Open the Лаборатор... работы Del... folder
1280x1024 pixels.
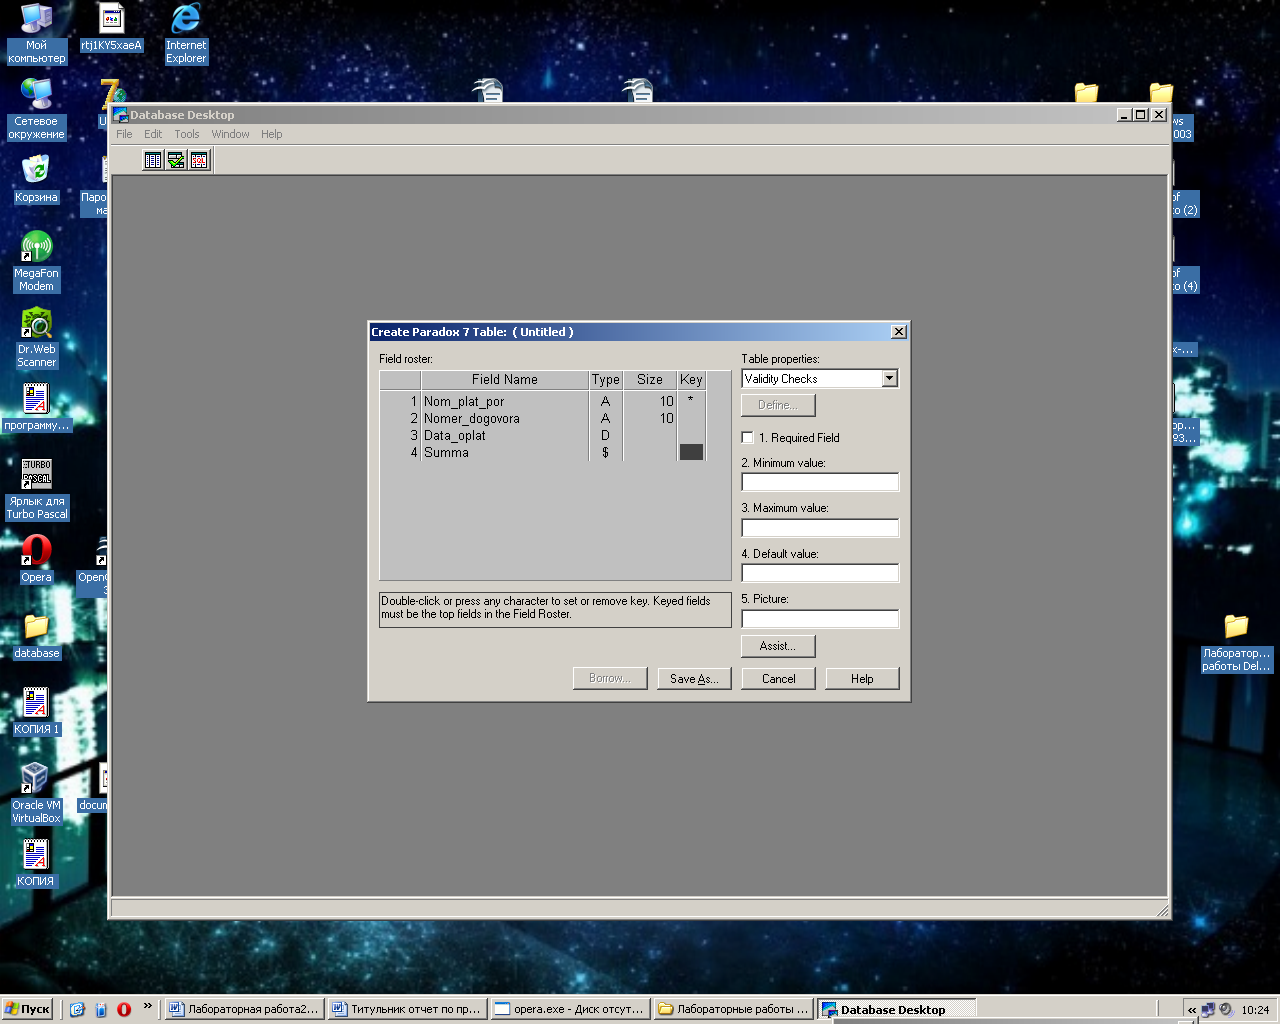(x=1237, y=642)
